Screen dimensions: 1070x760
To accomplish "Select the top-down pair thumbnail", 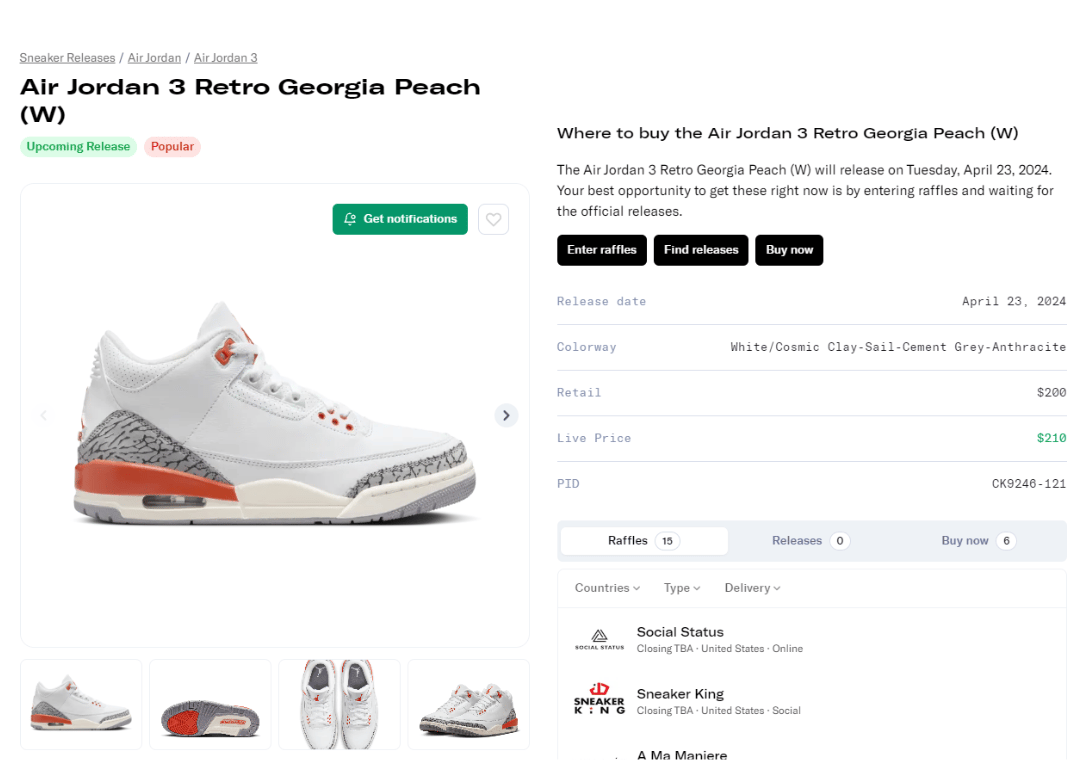I will tap(339, 704).
